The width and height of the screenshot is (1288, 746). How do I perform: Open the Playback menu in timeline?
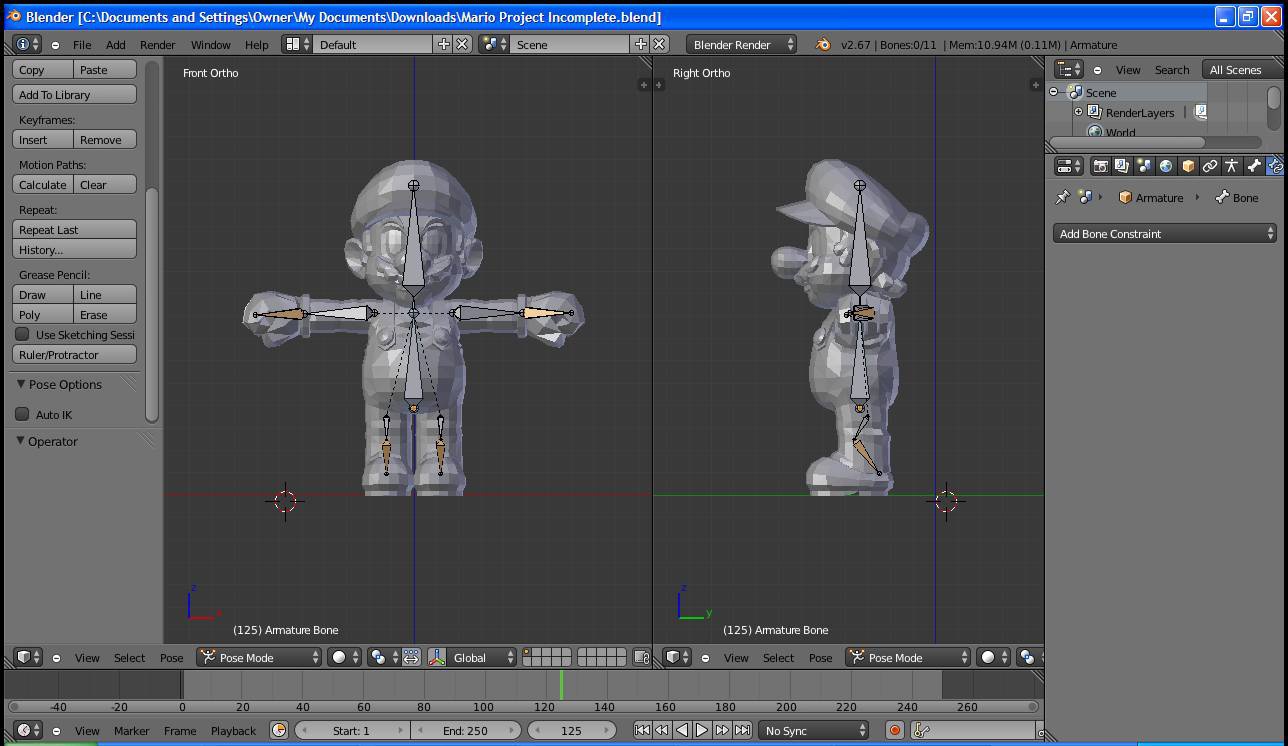pos(233,731)
